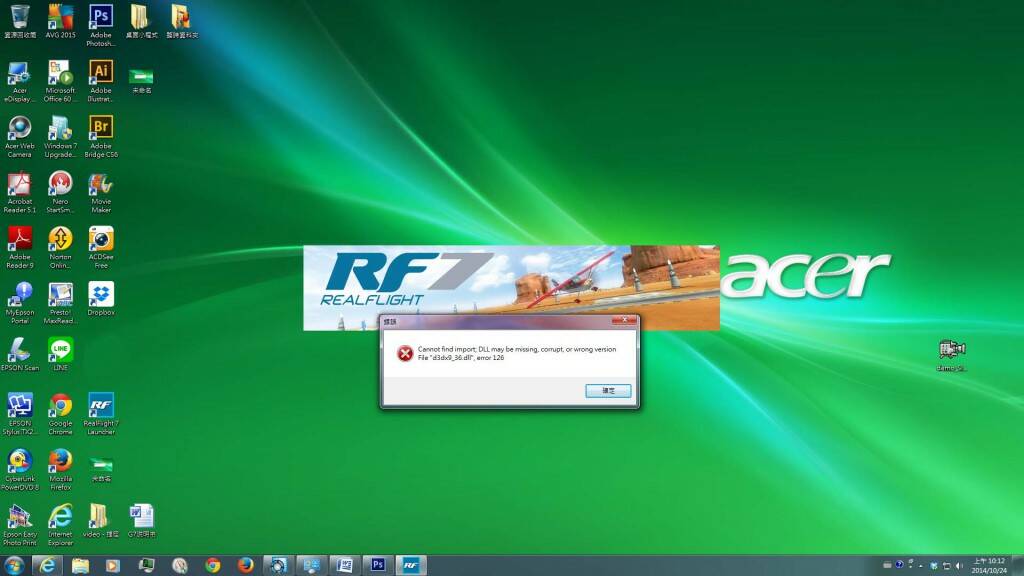Open the LINE desktop shortcut

pos(60,354)
